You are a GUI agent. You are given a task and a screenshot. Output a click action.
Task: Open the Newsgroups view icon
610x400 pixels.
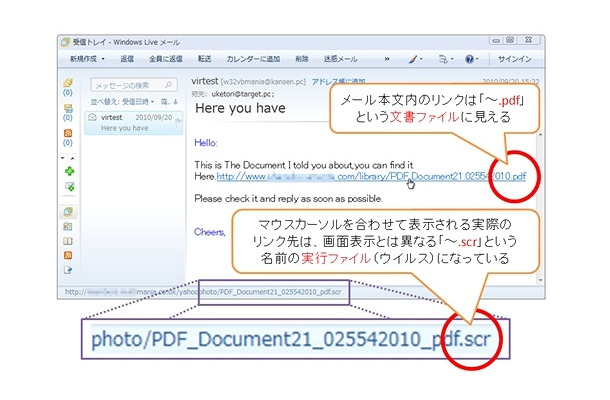pos(68,270)
